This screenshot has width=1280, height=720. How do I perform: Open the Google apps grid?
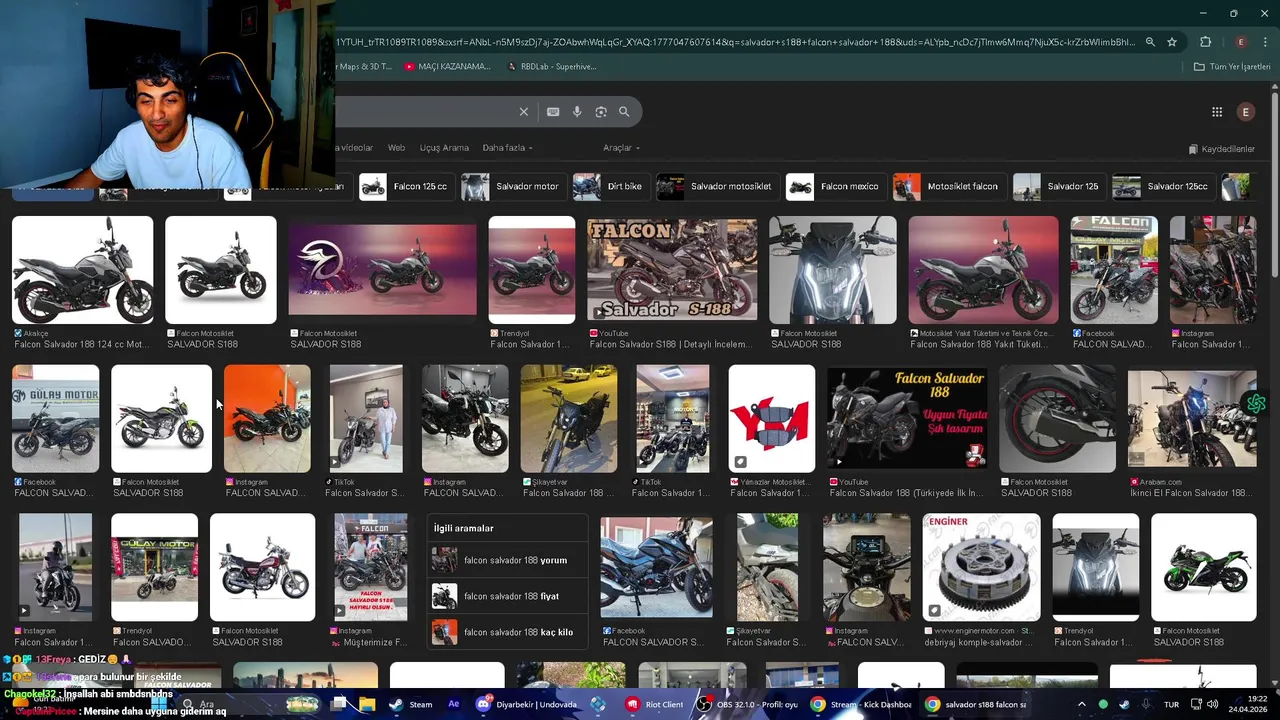click(1217, 112)
